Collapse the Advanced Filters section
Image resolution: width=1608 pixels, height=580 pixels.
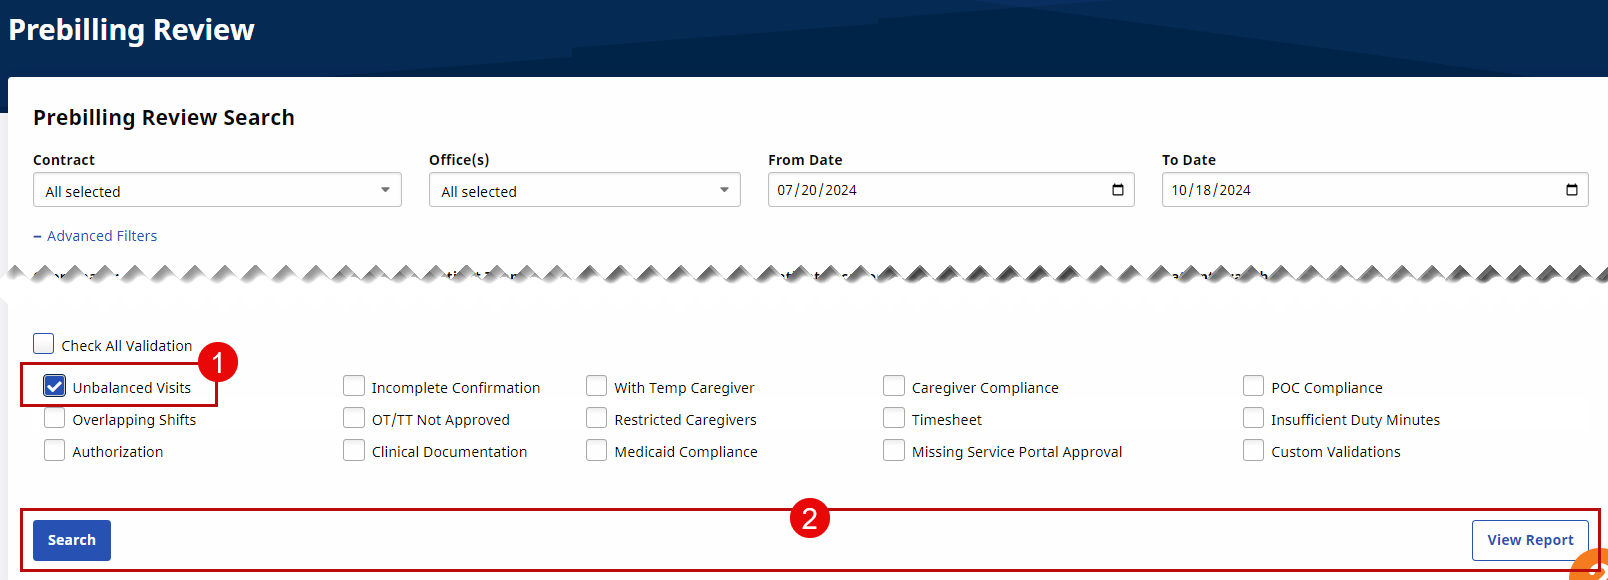point(95,236)
